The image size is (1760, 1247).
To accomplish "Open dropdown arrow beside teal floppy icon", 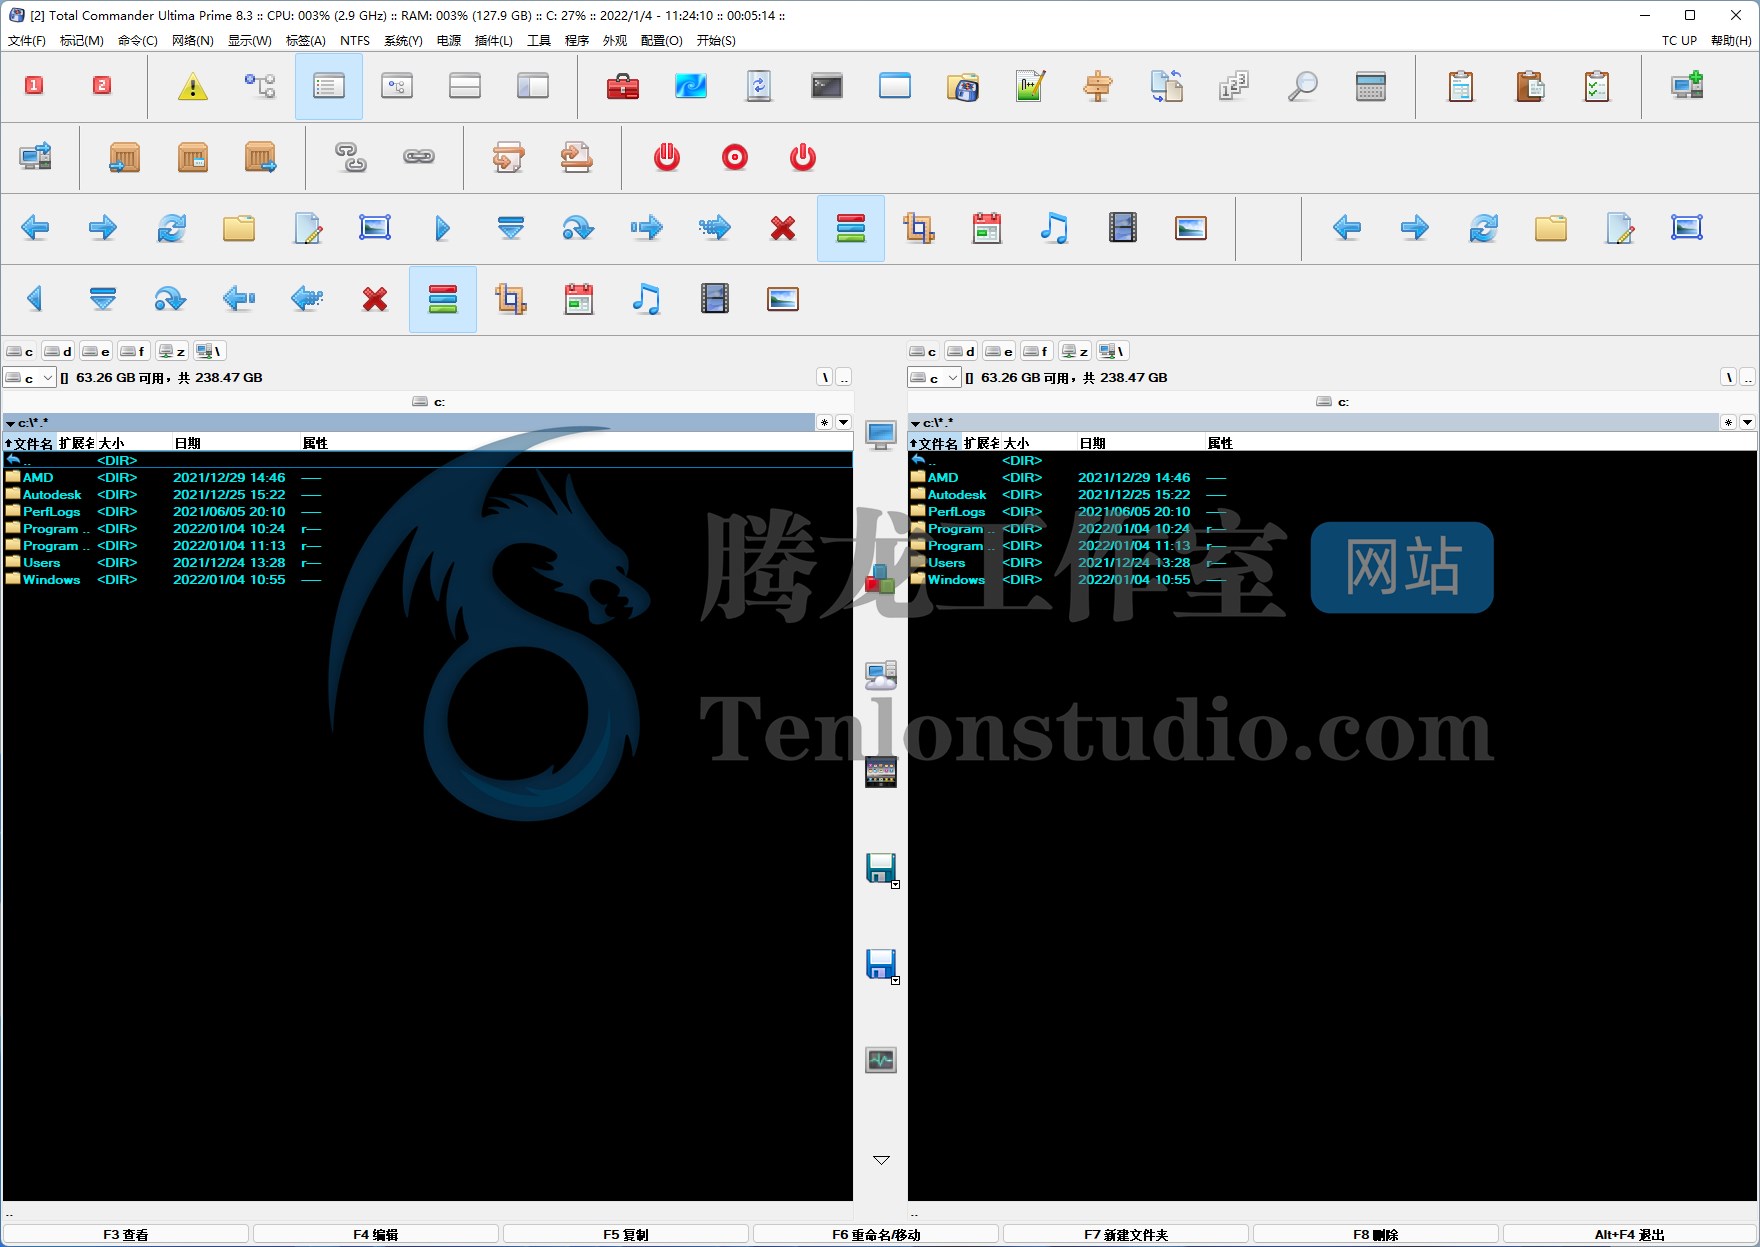I will tap(896, 885).
